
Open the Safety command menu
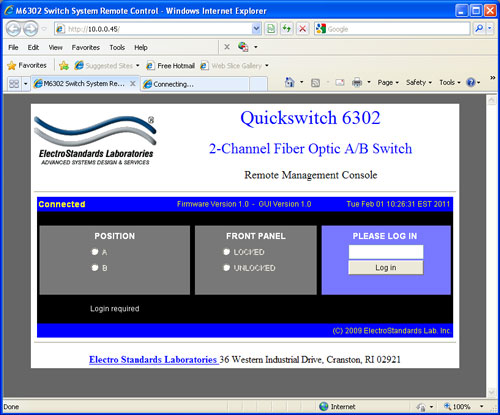419,82
